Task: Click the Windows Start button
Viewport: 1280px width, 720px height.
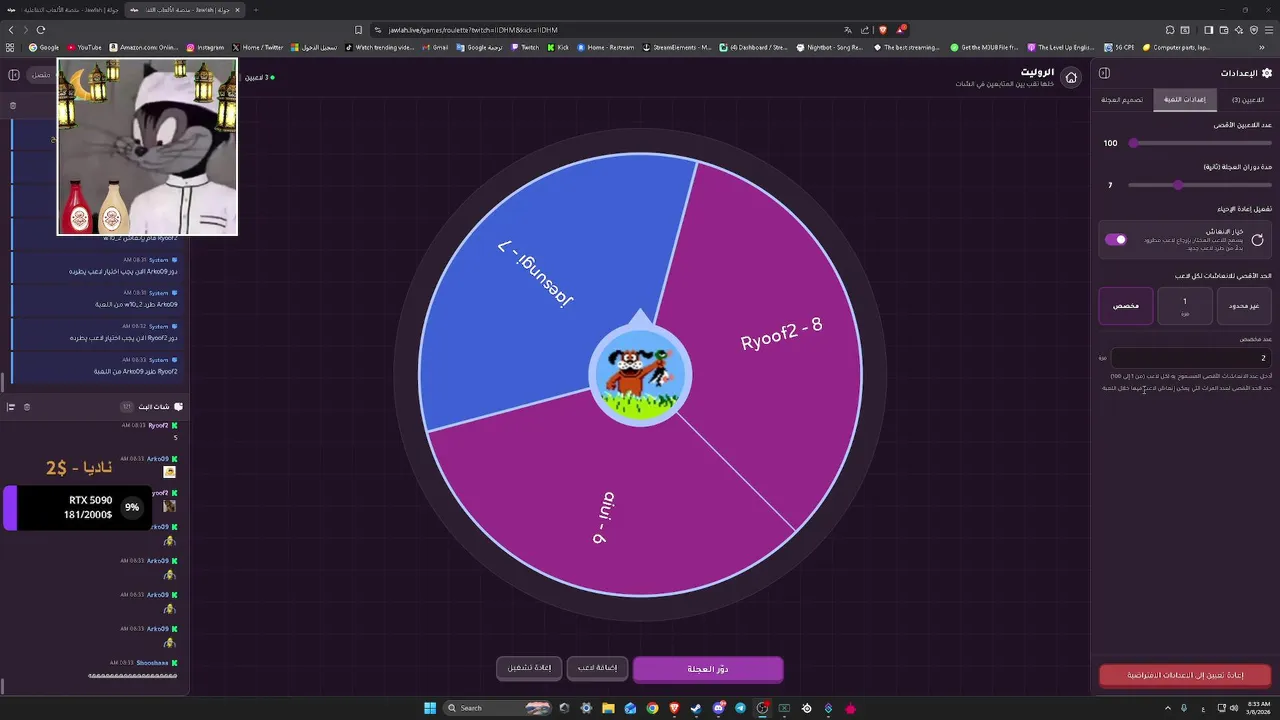Action: click(x=430, y=708)
